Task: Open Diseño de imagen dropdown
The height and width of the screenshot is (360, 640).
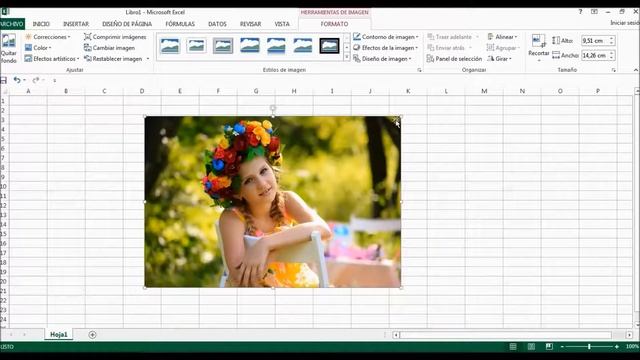Action: [x=382, y=59]
